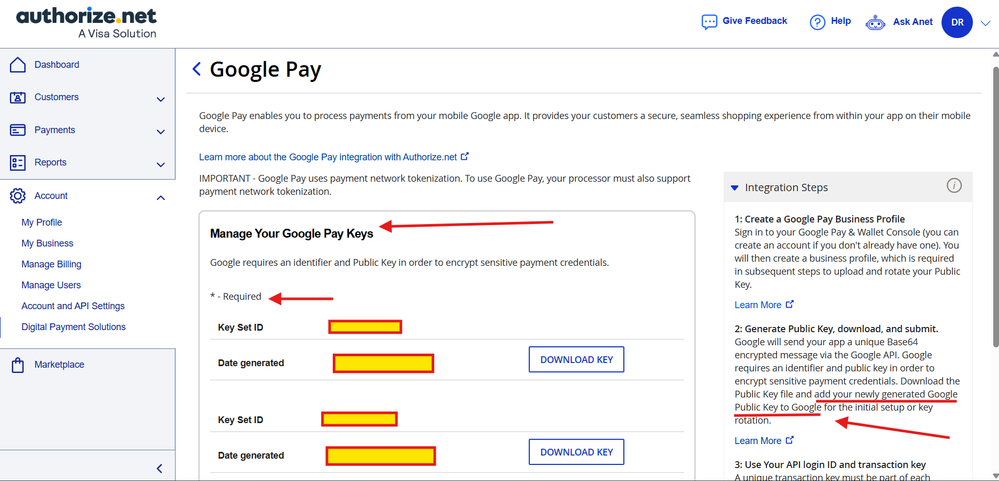Click the Dashboard label in sidebar
The height and width of the screenshot is (481, 999).
[x=57, y=64]
